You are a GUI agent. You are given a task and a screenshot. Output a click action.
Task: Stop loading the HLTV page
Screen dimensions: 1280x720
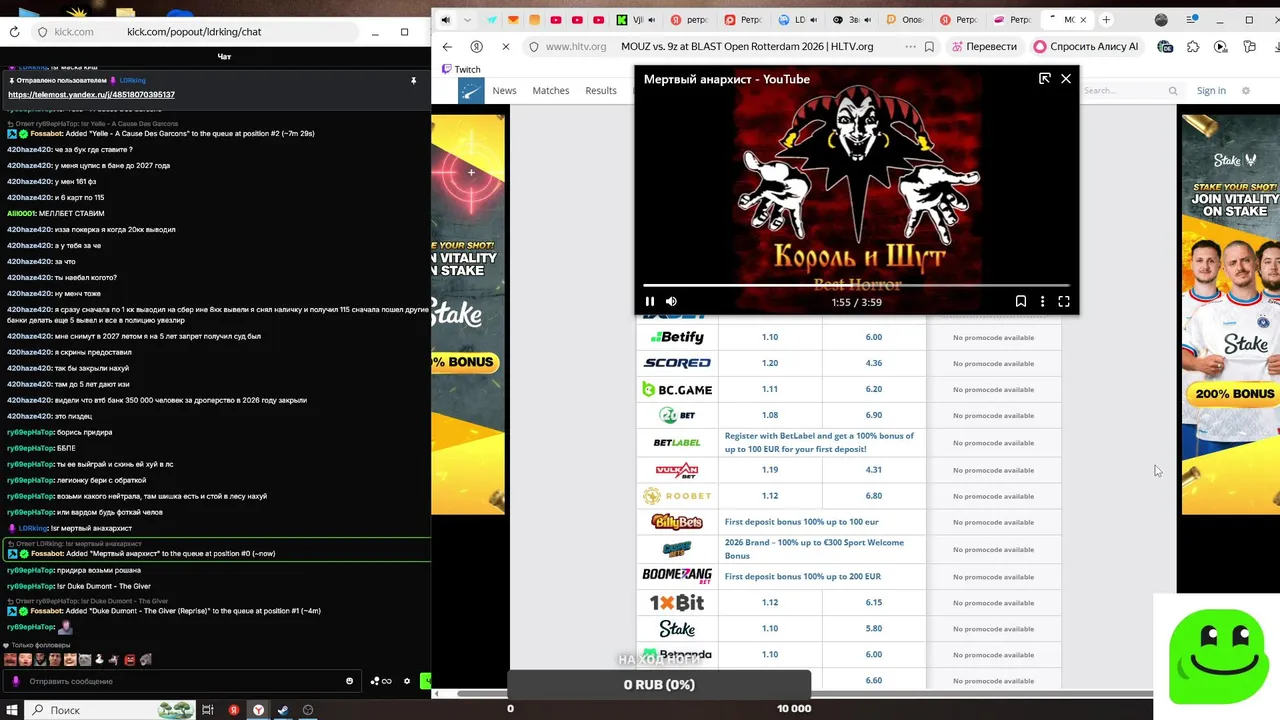[505, 46]
